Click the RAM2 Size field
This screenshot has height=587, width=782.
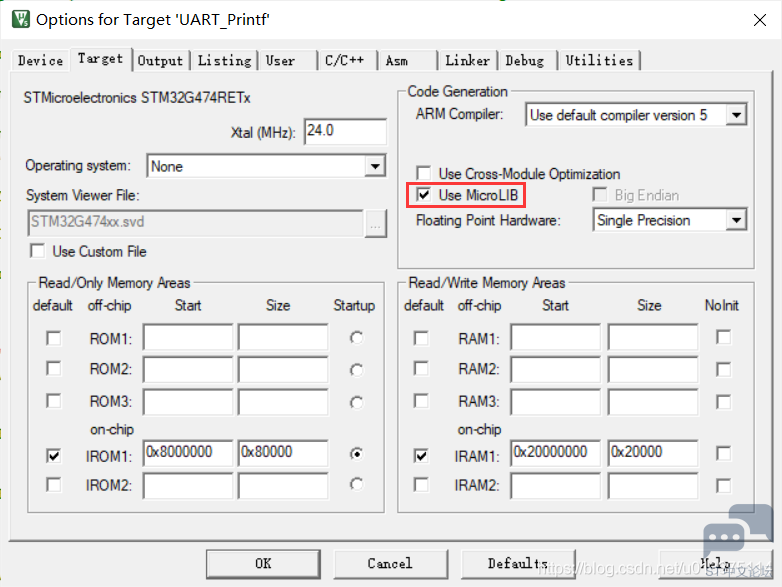653,370
